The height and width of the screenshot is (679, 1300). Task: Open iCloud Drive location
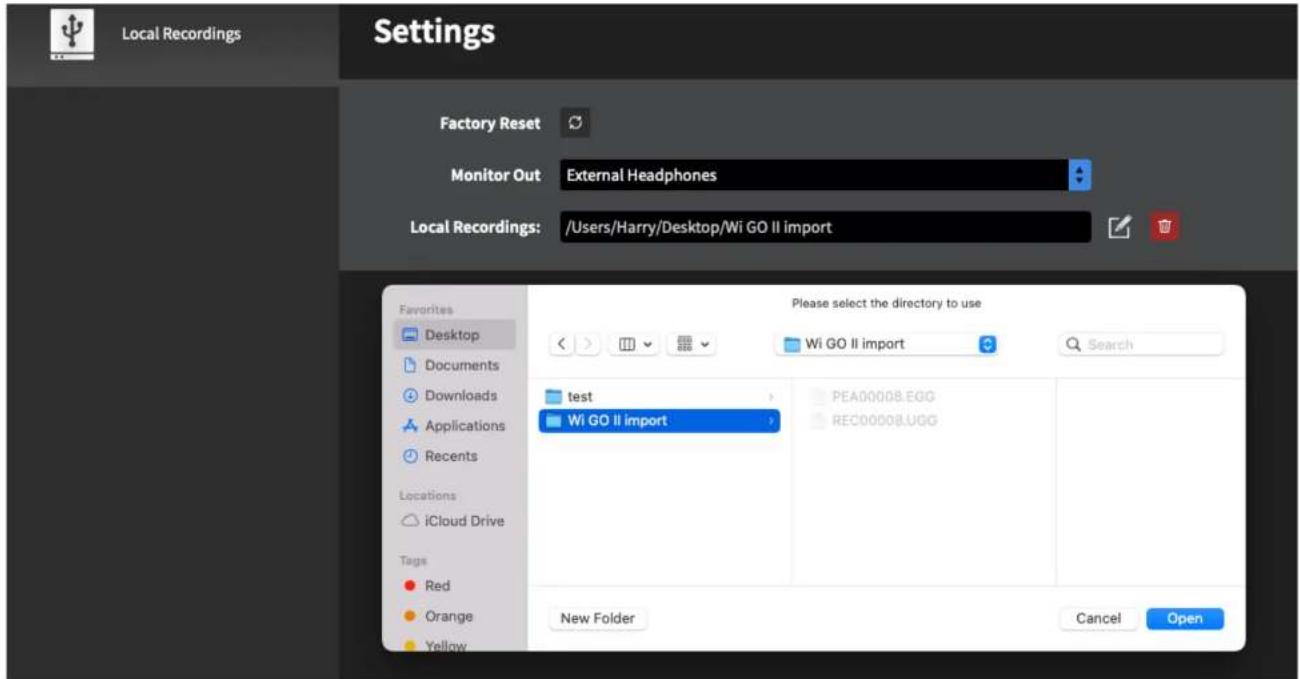(455, 521)
